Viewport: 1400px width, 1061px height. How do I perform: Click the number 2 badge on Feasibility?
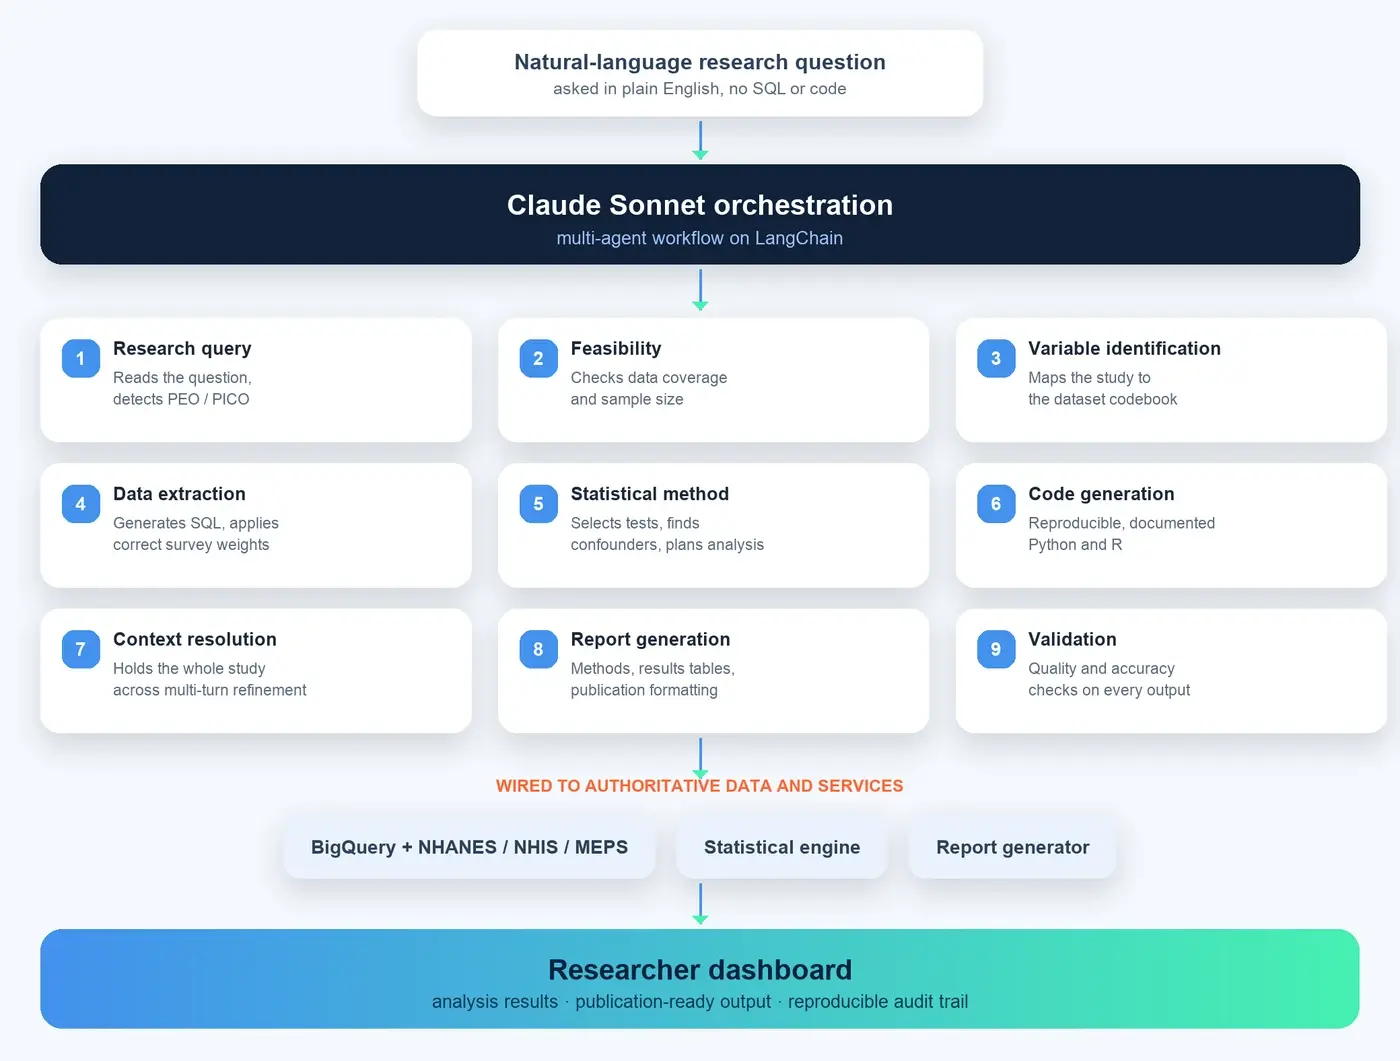(538, 358)
